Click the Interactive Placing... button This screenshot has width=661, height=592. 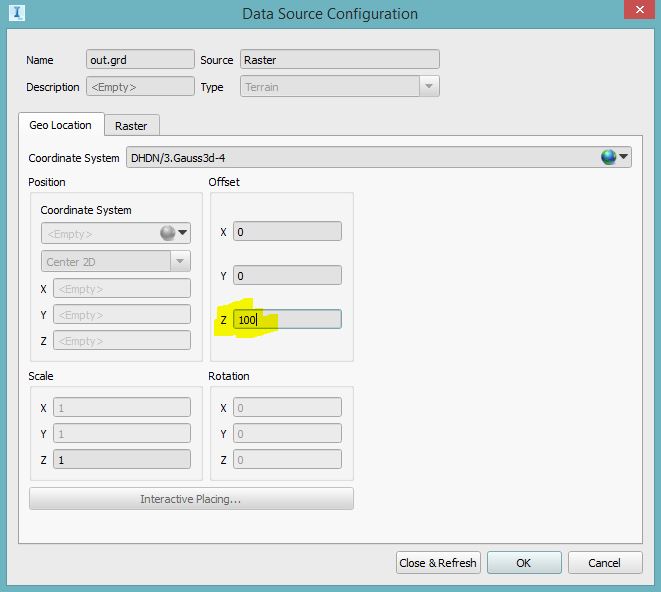click(191, 499)
